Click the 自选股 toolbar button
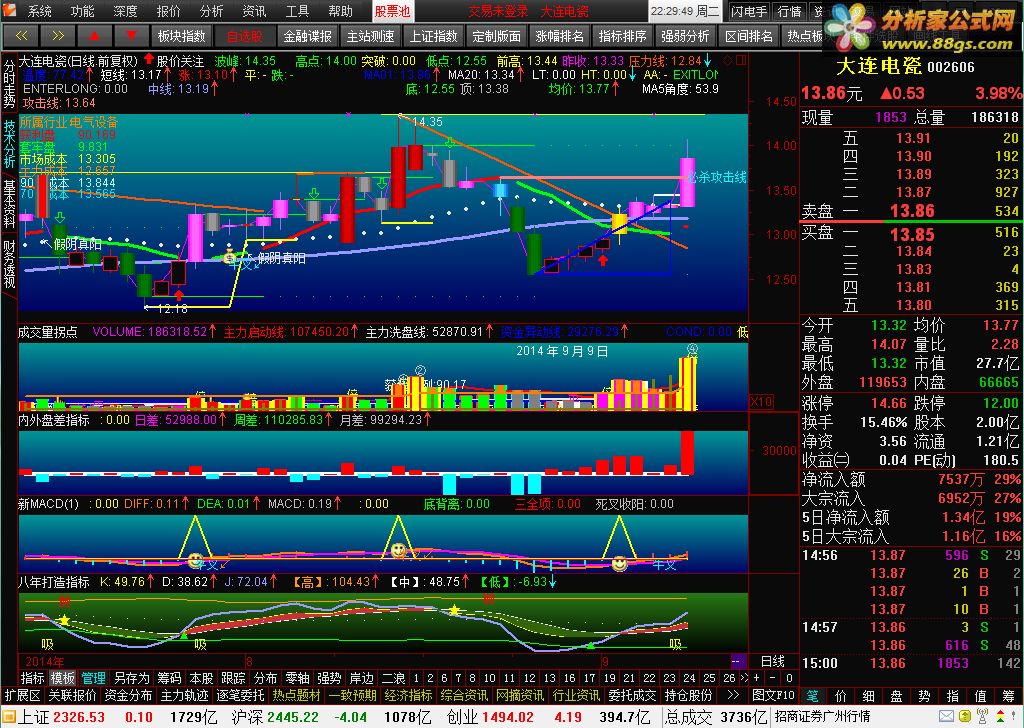The image size is (1024, 728). pos(245,36)
